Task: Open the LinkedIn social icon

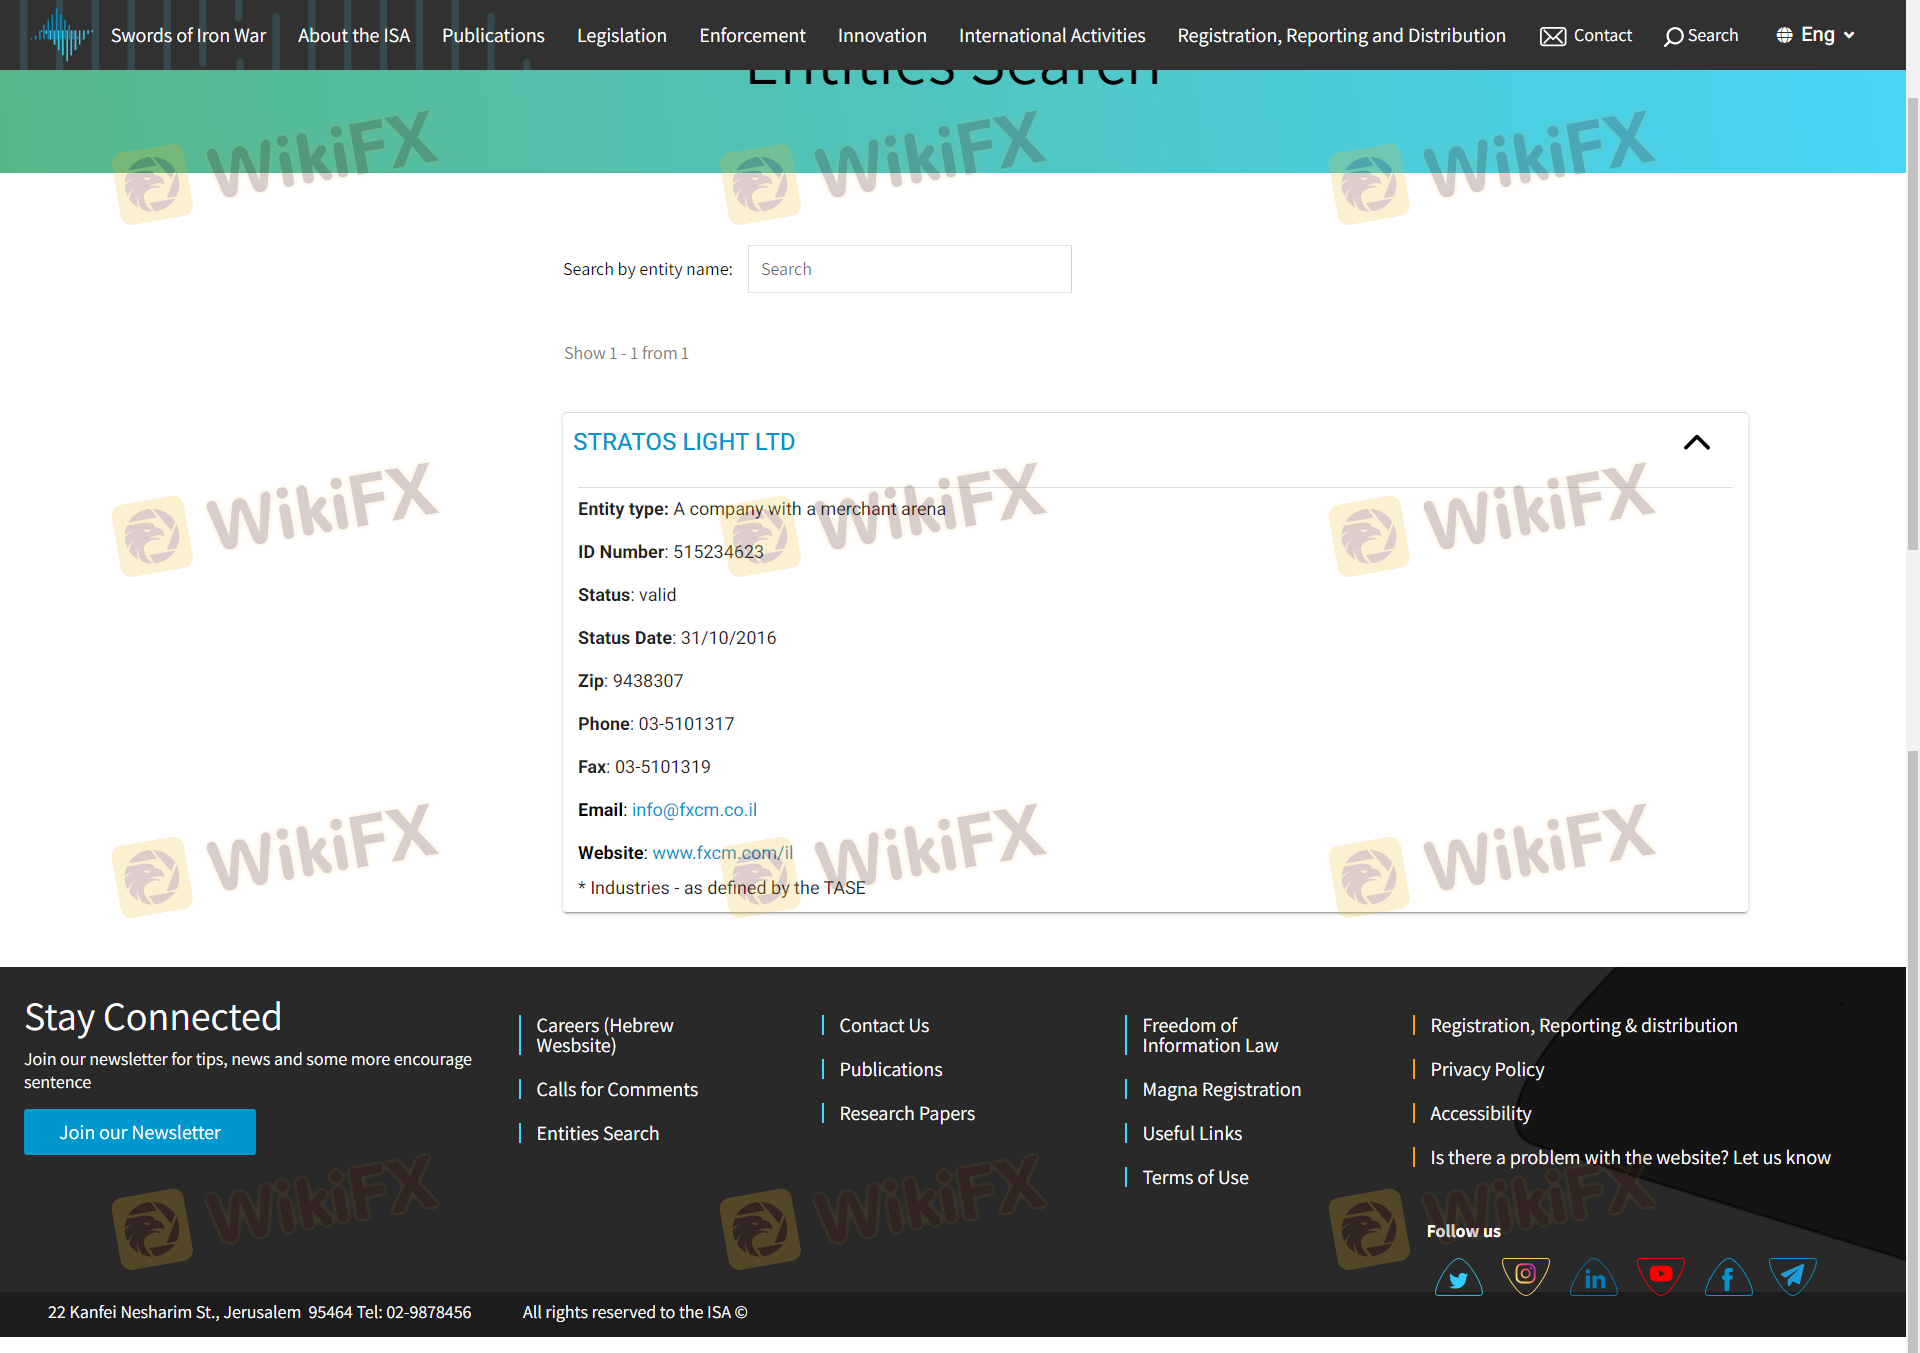Action: 1594,1277
